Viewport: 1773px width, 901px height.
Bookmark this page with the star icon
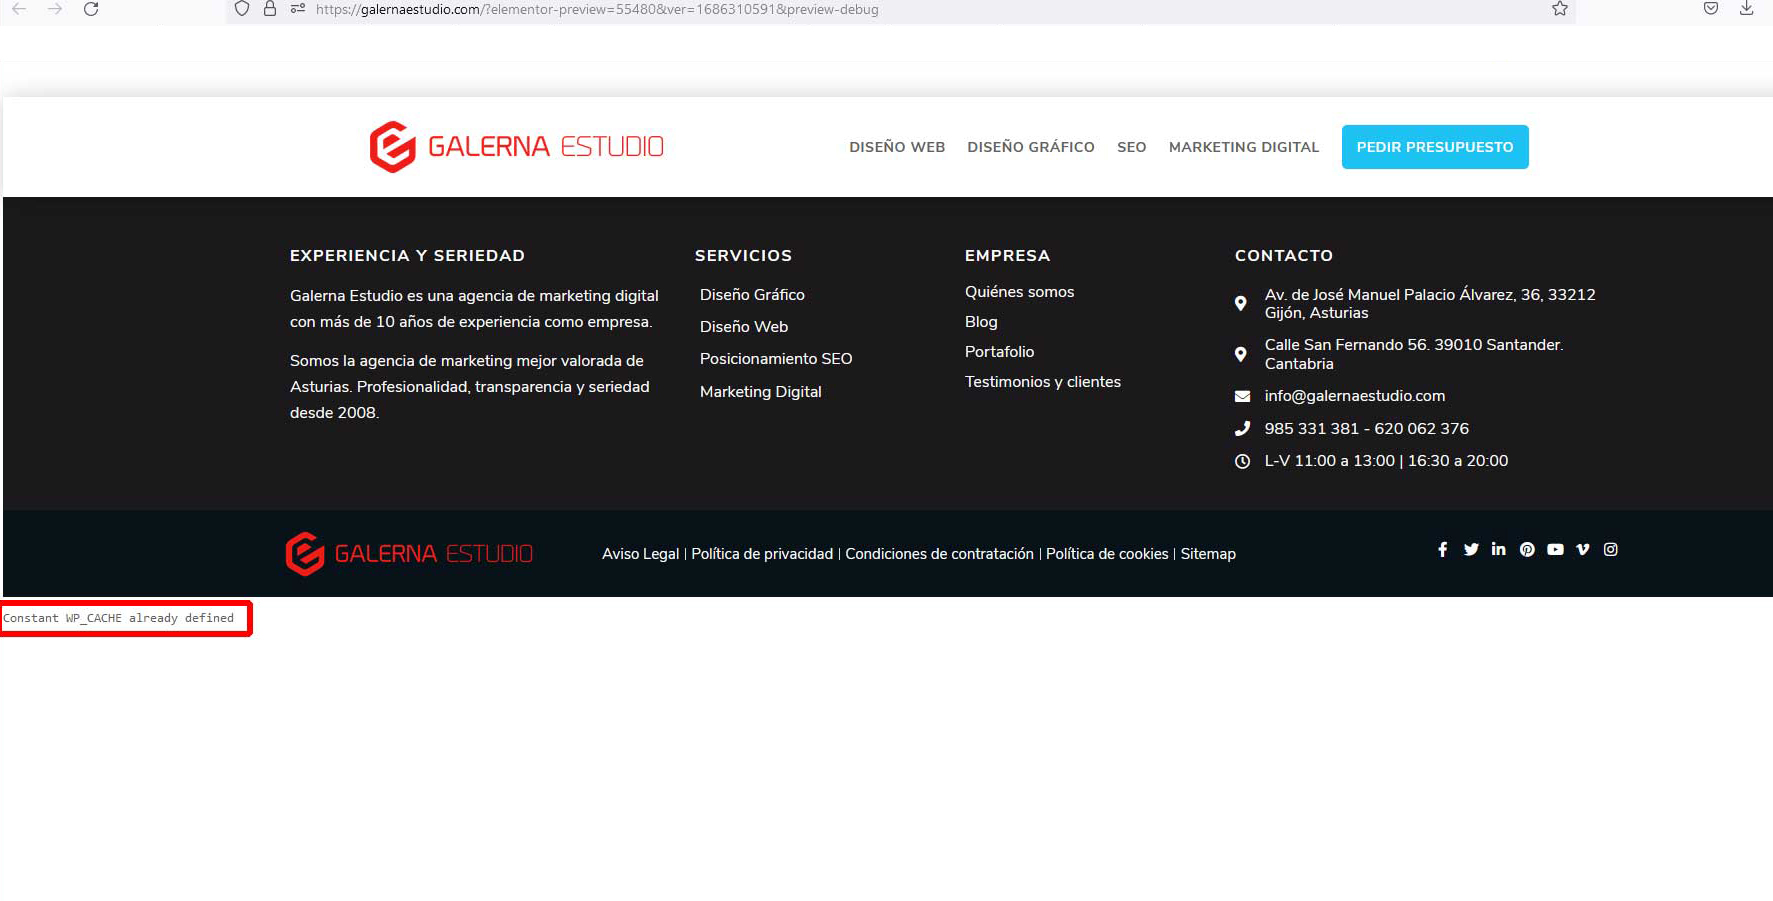pos(1560,9)
